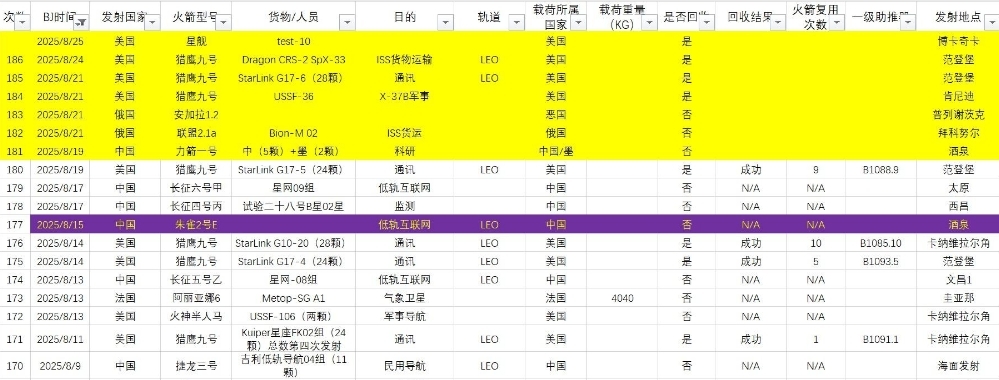Expand the 目的 column filter arrow
This screenshot has height=380, width=999.
[445, 22]
